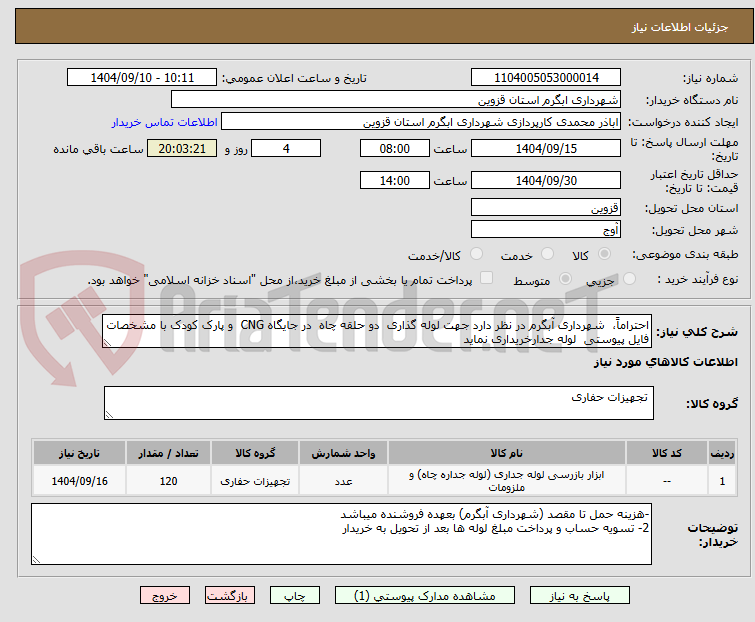Click the buyer name field شهرداری ابگرم

click(x=396, y=100)
